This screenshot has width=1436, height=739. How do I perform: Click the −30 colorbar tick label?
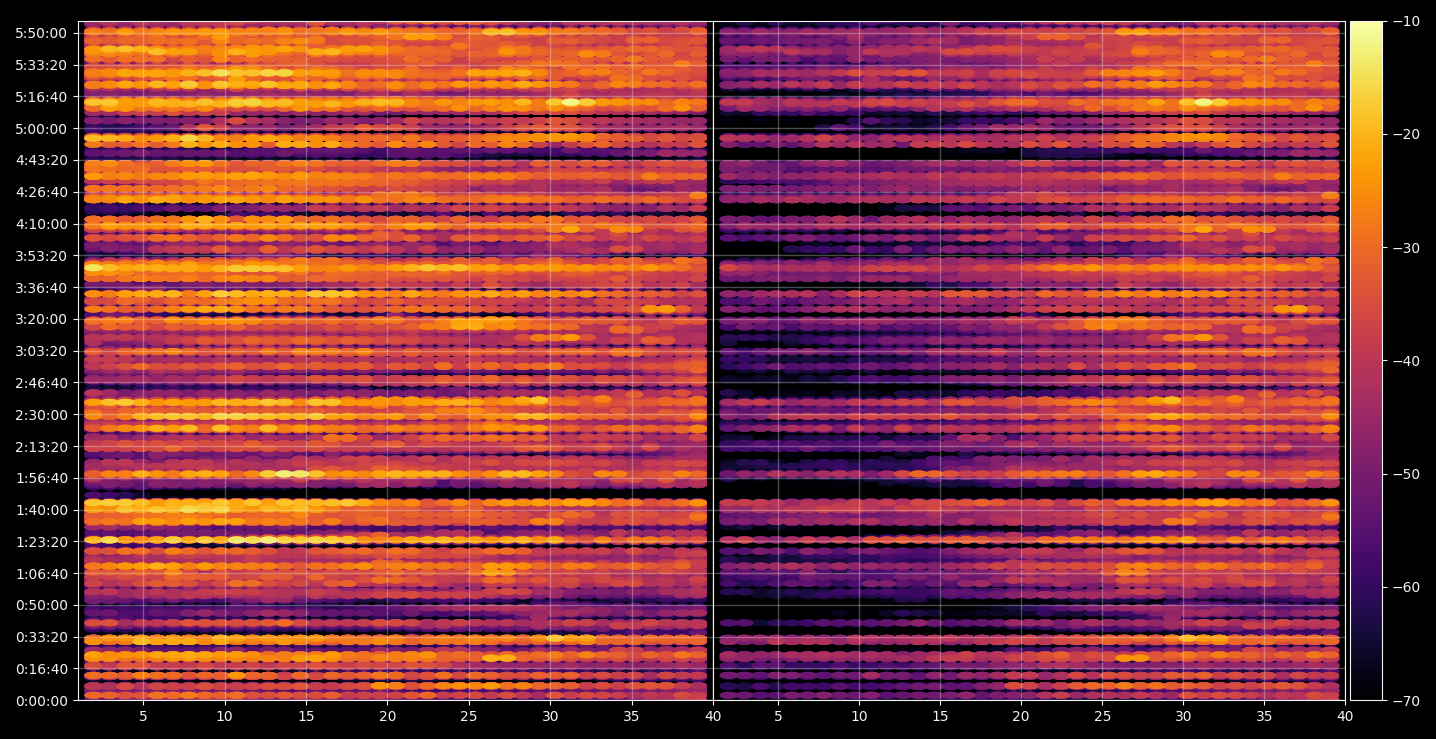coord(1405,247)
